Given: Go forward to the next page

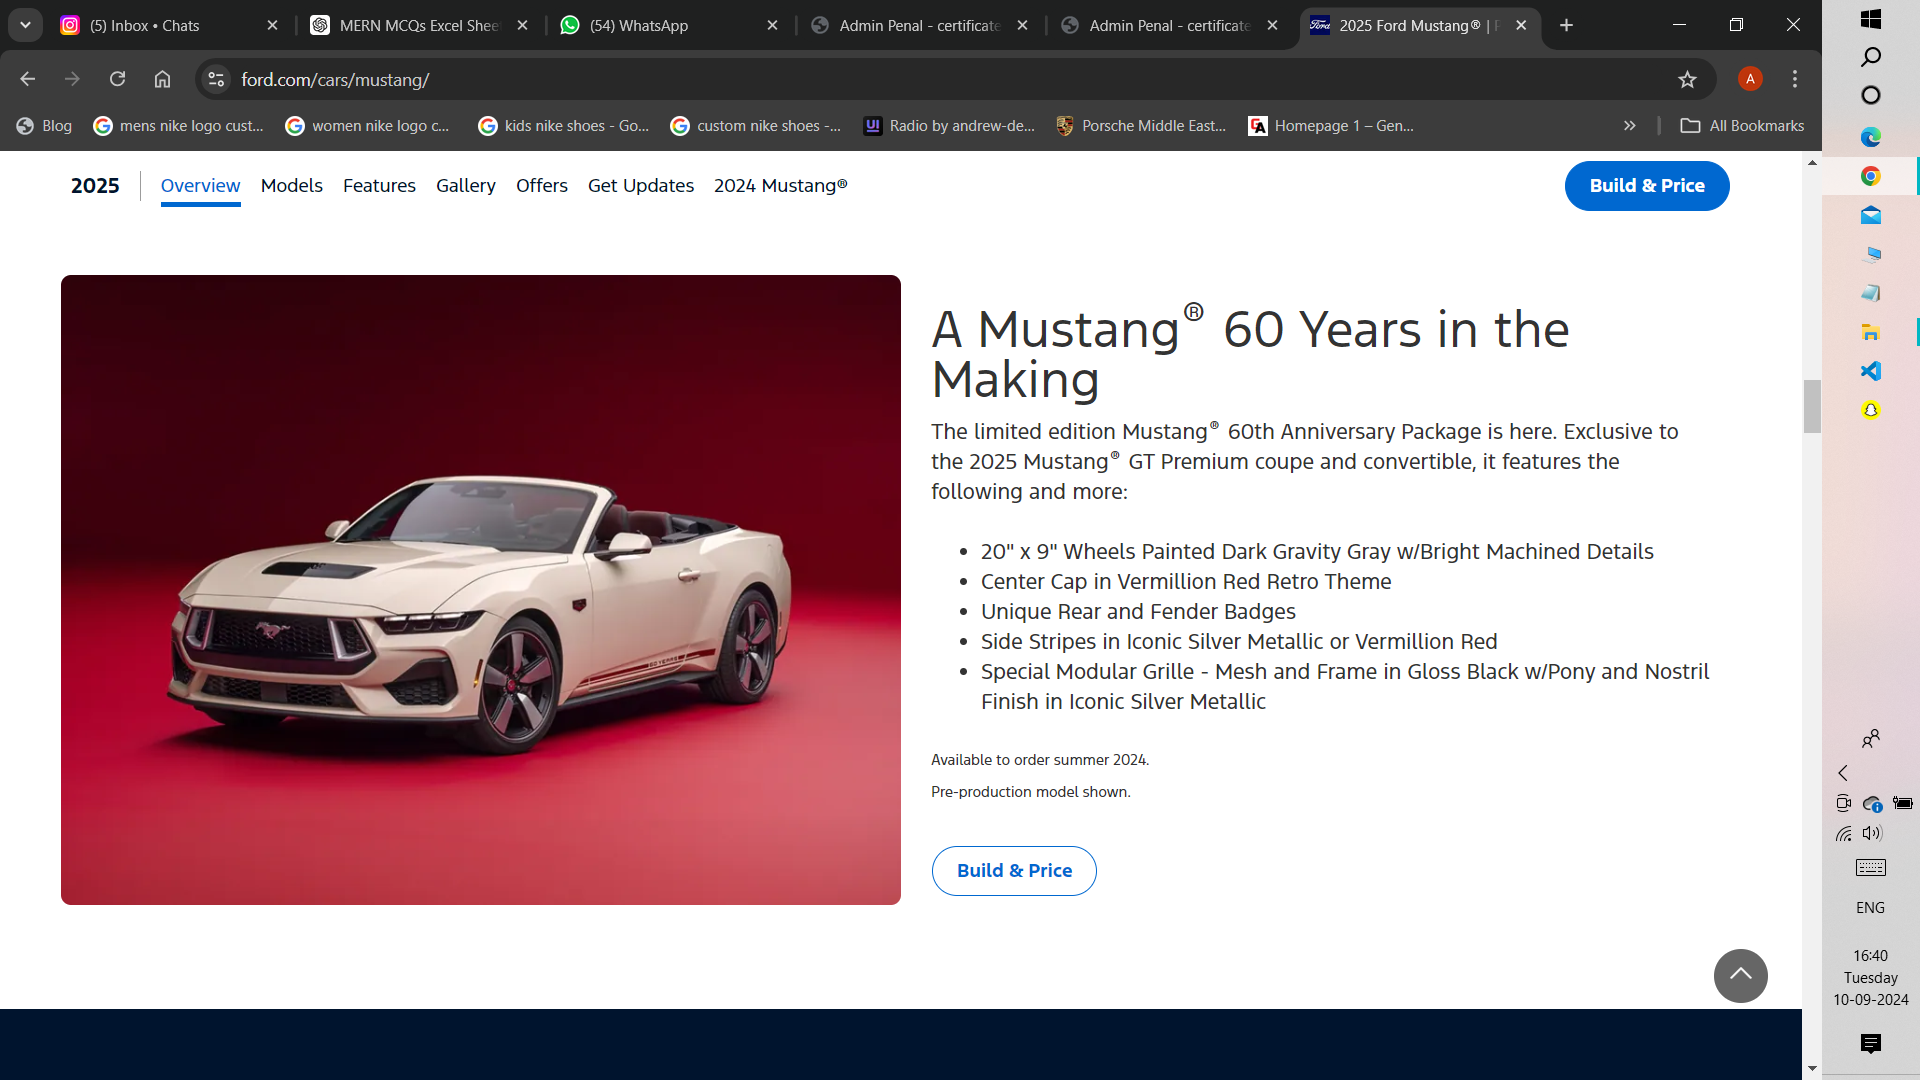Looking at the screenshot, I should click(x=72, y=79).
